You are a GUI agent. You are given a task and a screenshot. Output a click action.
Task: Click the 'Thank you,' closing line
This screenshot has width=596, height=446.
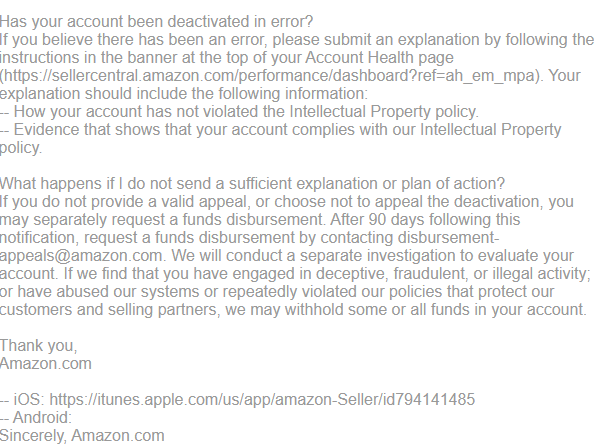click(38, 346)
